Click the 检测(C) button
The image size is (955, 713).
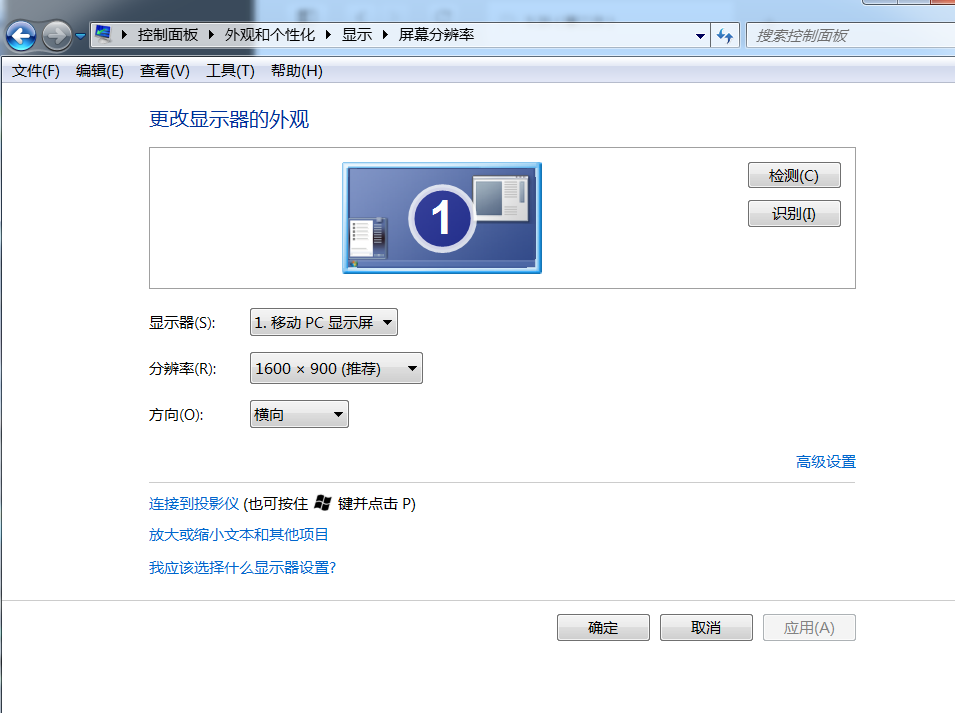(793, 174)
